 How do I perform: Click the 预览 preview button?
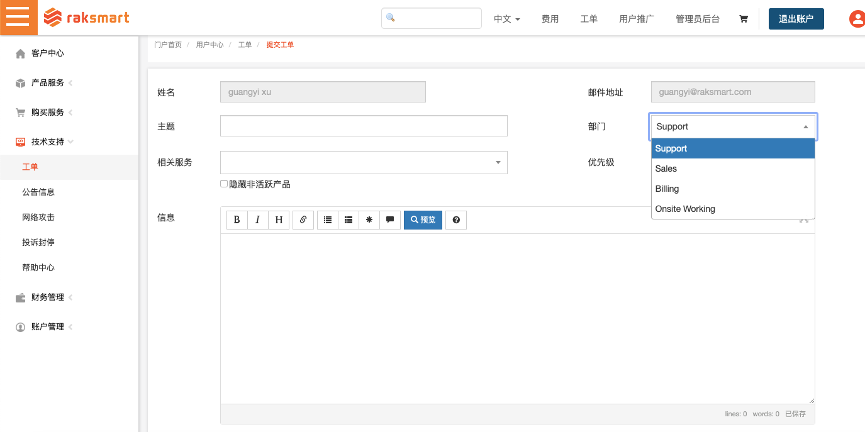pyautogui.click(x=423, y=220)
